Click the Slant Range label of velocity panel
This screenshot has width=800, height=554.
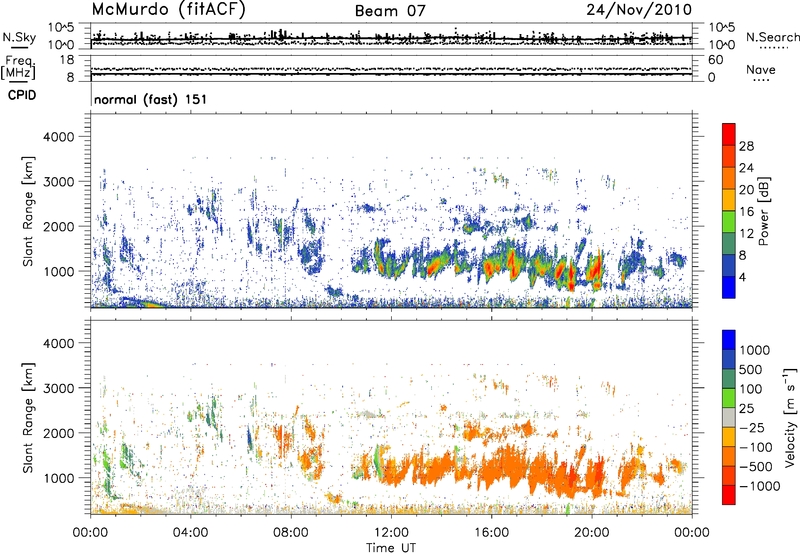tap(28, 417)
